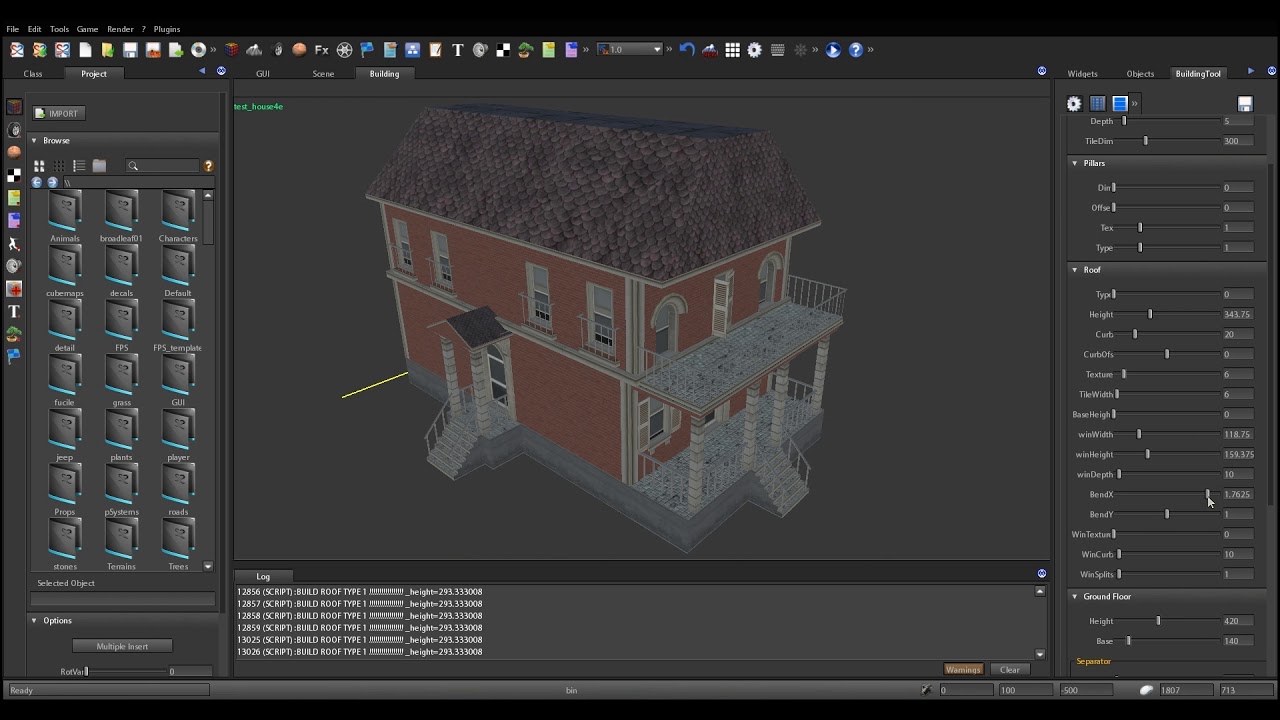
Task: Click the keyboard icon in the toolbar
Action: [777, 50]
